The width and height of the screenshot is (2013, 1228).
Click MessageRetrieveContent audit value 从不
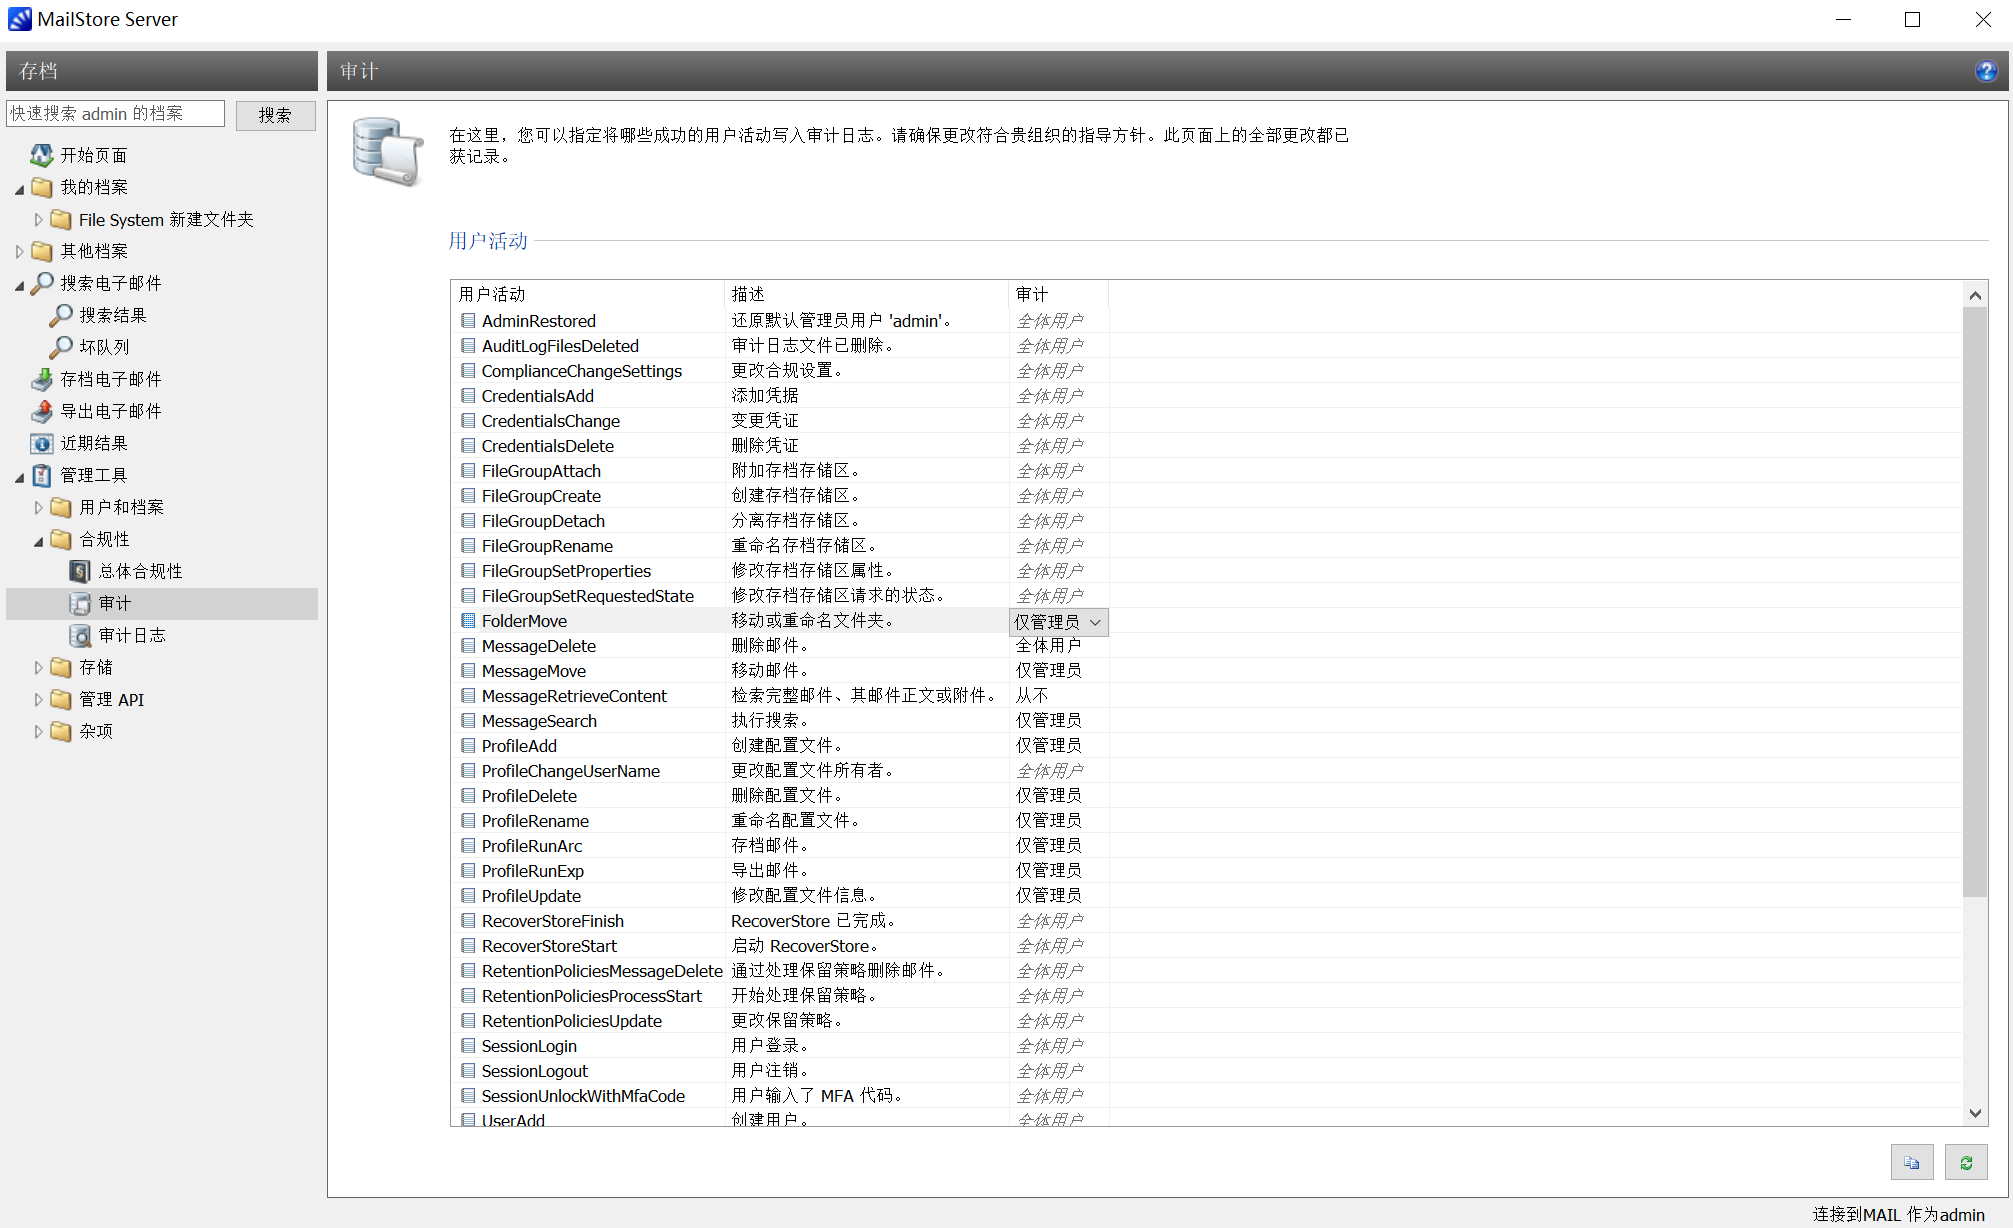tap(1032, 696)
